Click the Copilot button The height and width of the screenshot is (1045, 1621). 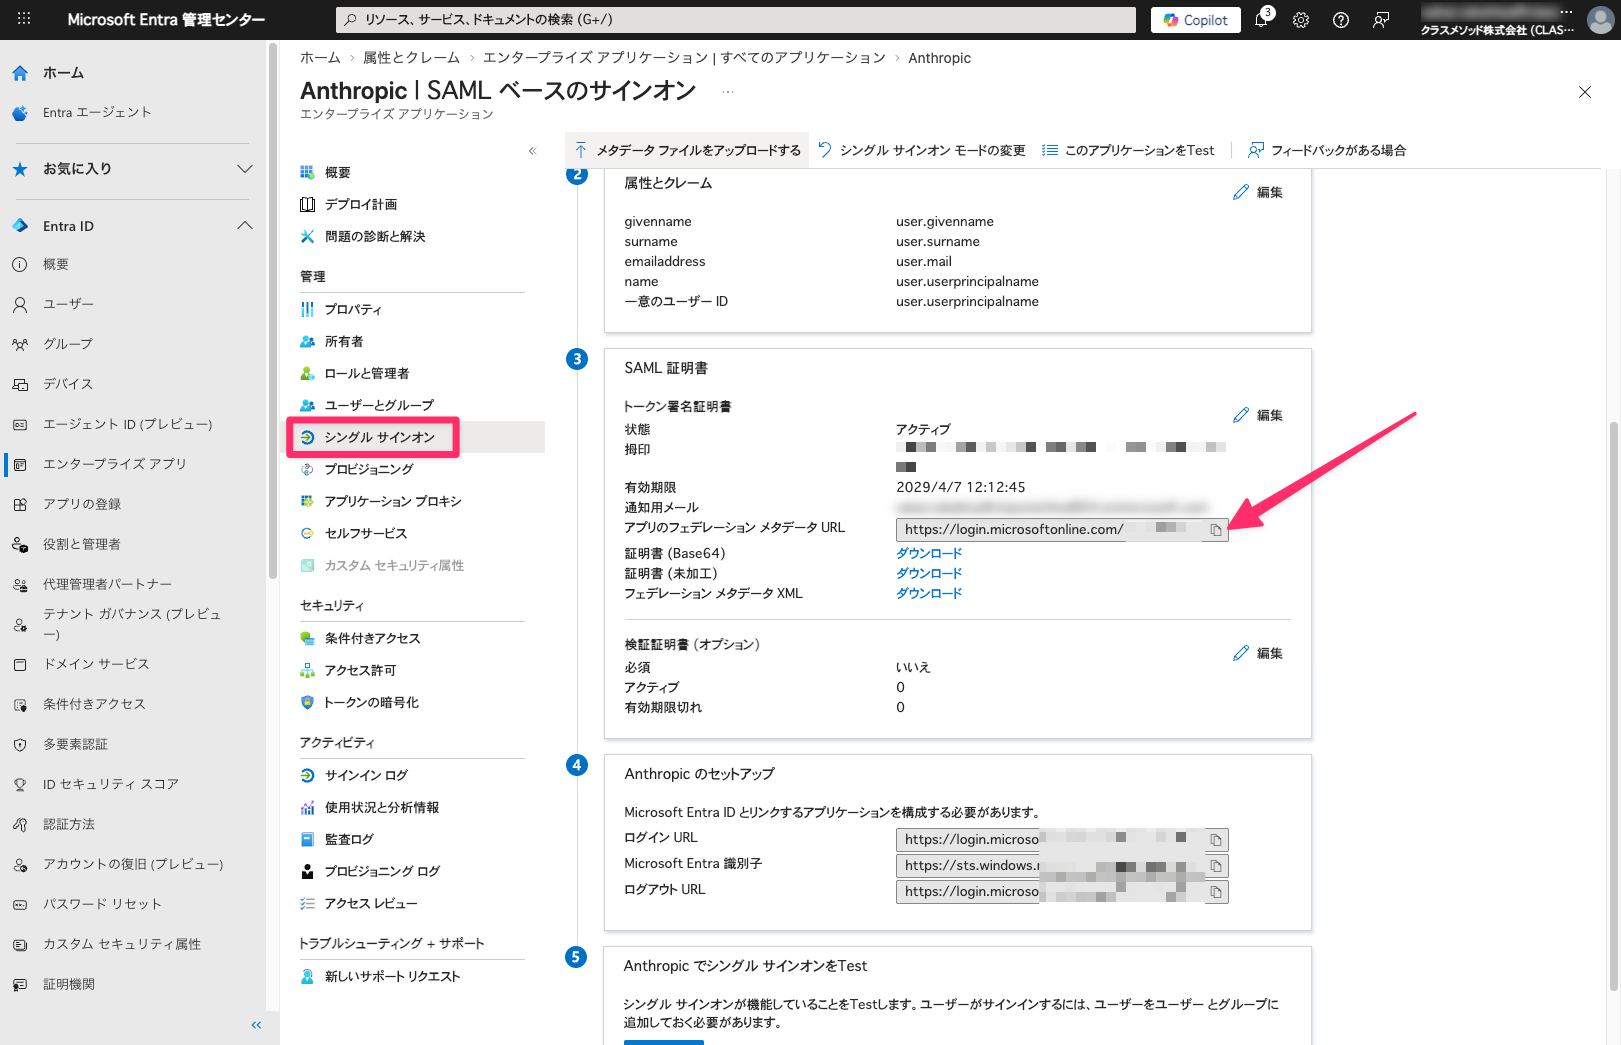[1195, 20]
